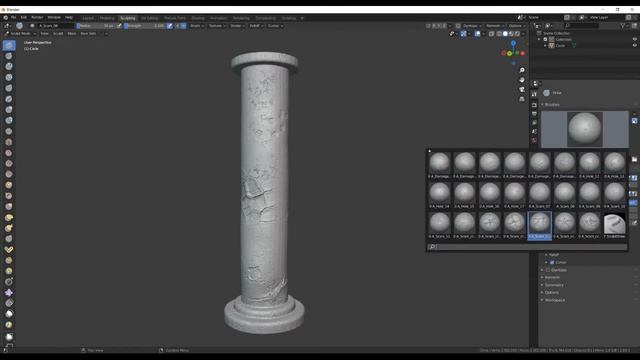Open the Remesh popover in header
This screenshot has height=360, width=640.
495,26
